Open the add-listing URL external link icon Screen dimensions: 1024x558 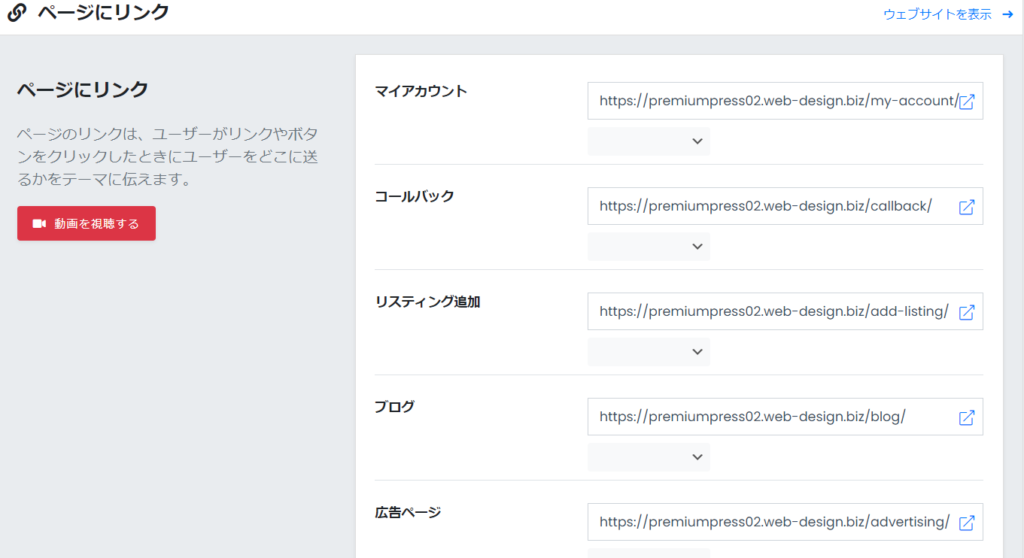(967, 312)
